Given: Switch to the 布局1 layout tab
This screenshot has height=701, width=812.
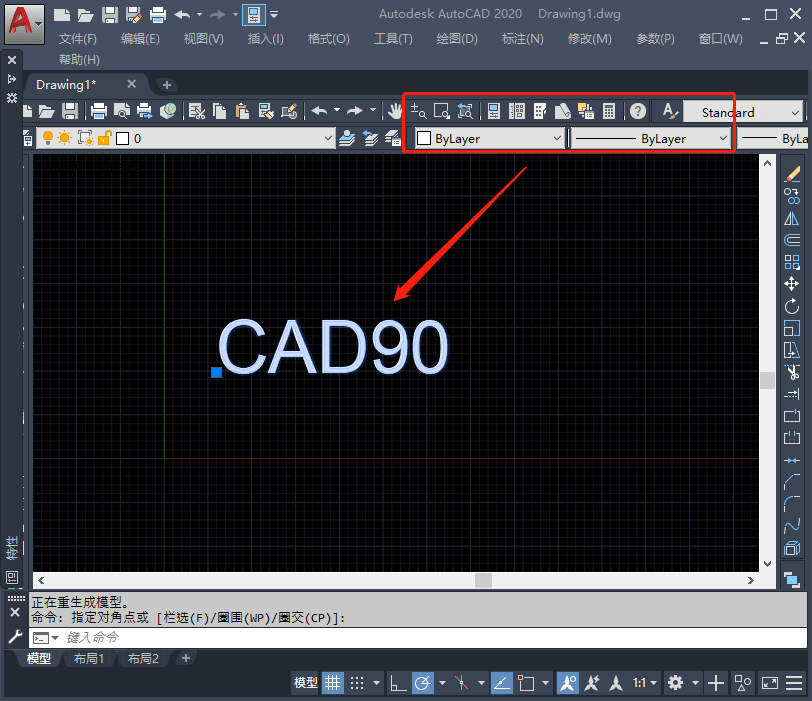Looking at the screenshot, I should click(x=88, y=658).
